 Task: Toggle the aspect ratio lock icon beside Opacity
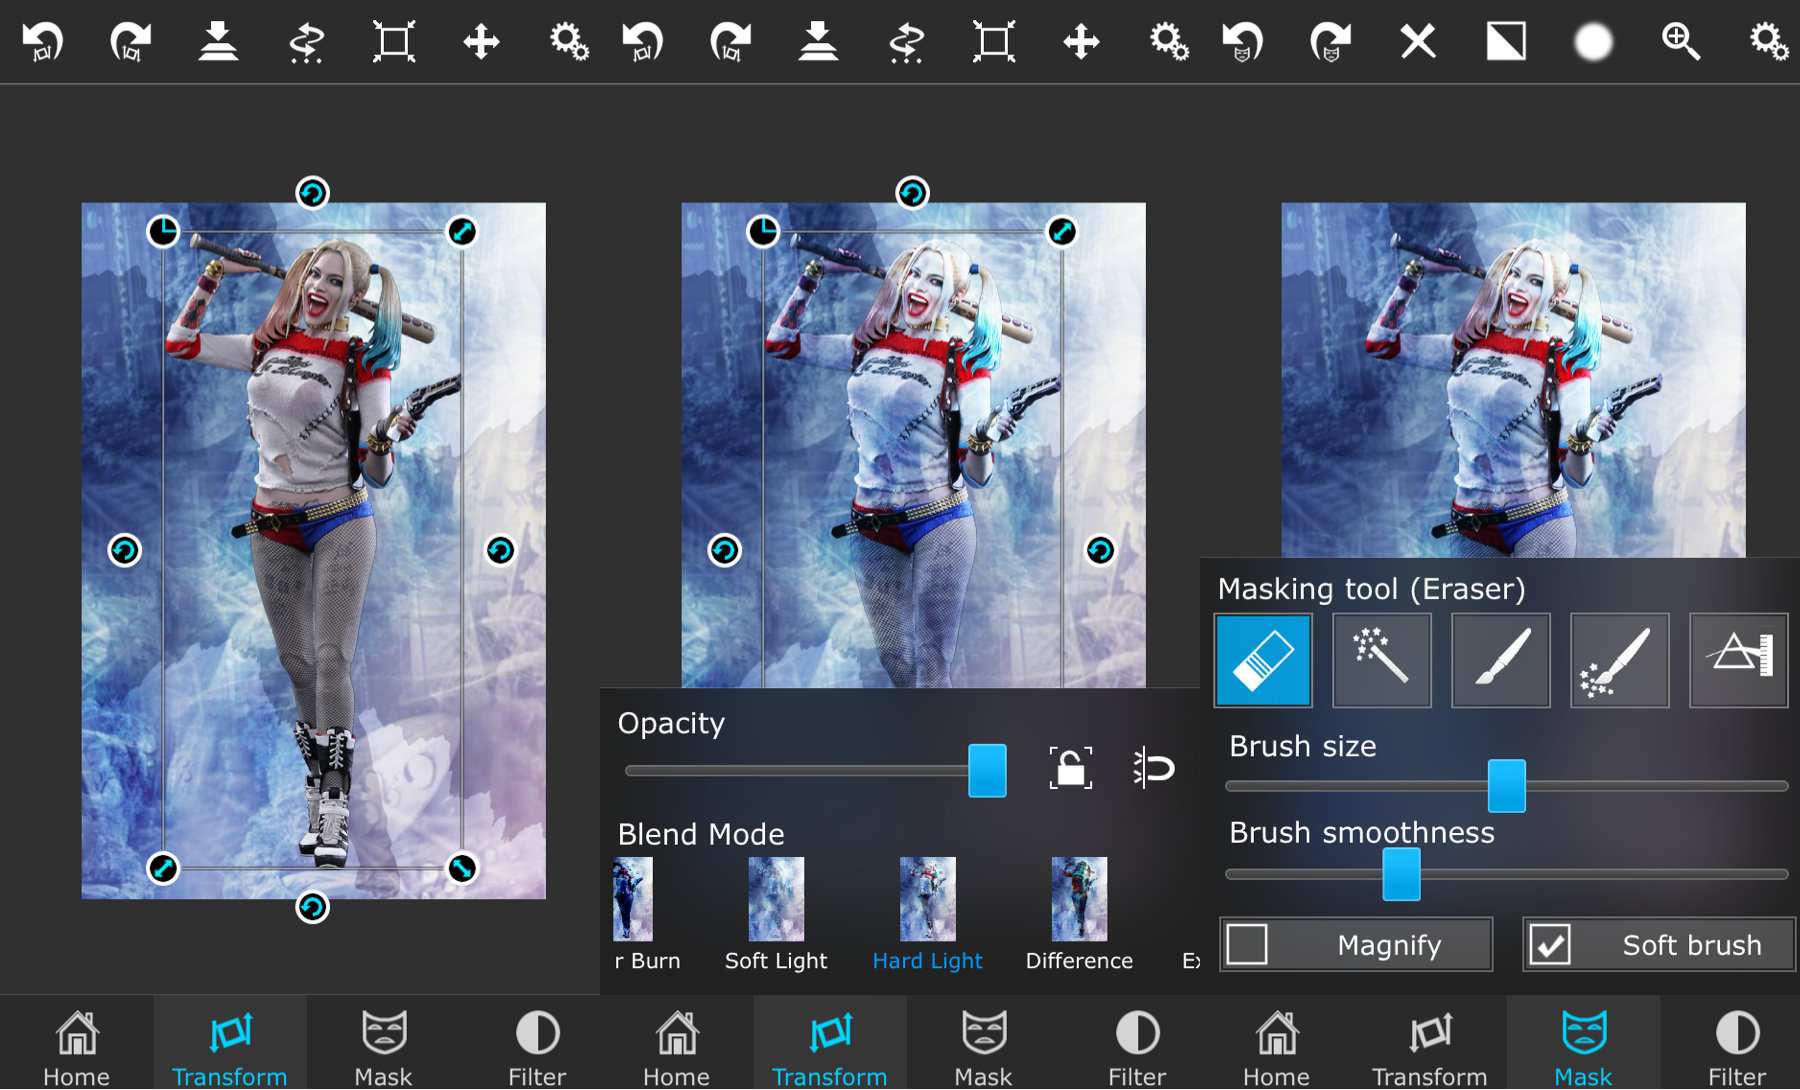tap(1070, 768)
